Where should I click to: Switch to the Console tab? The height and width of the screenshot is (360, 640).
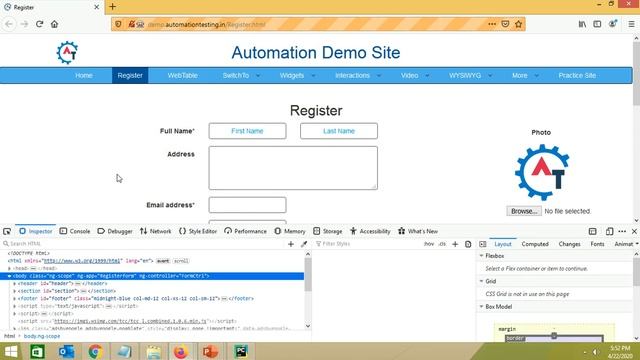coord(75,231)
